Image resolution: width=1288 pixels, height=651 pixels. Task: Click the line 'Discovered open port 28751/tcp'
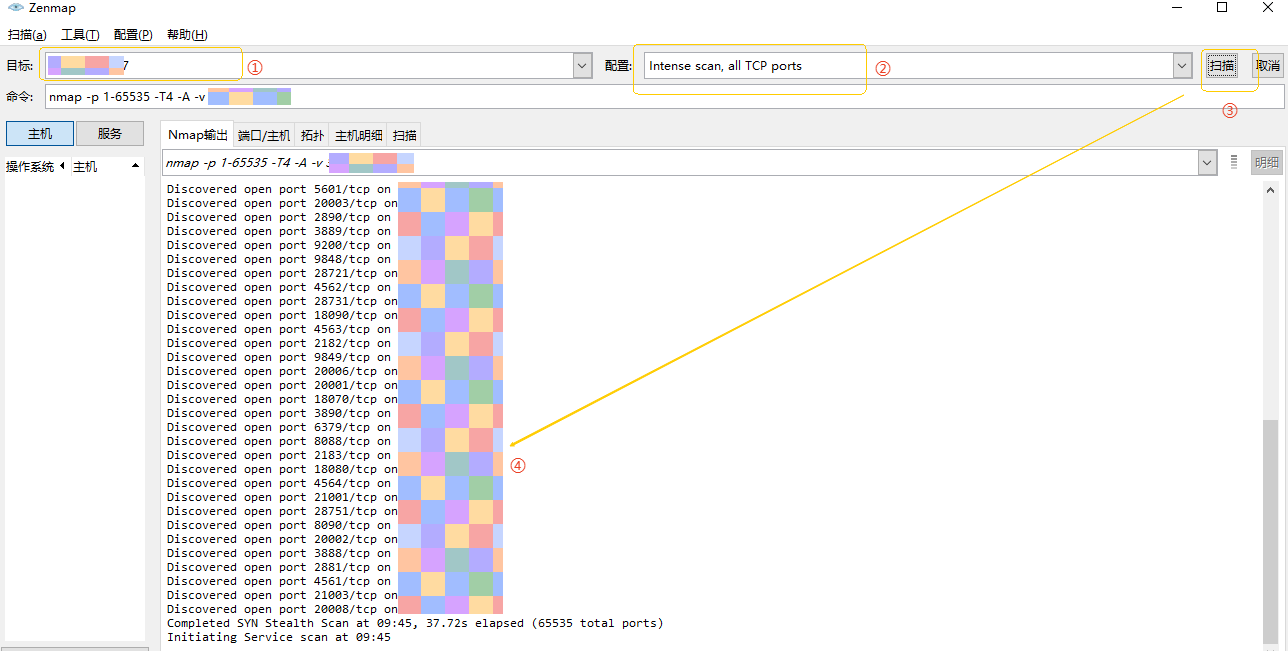point(282,511)
